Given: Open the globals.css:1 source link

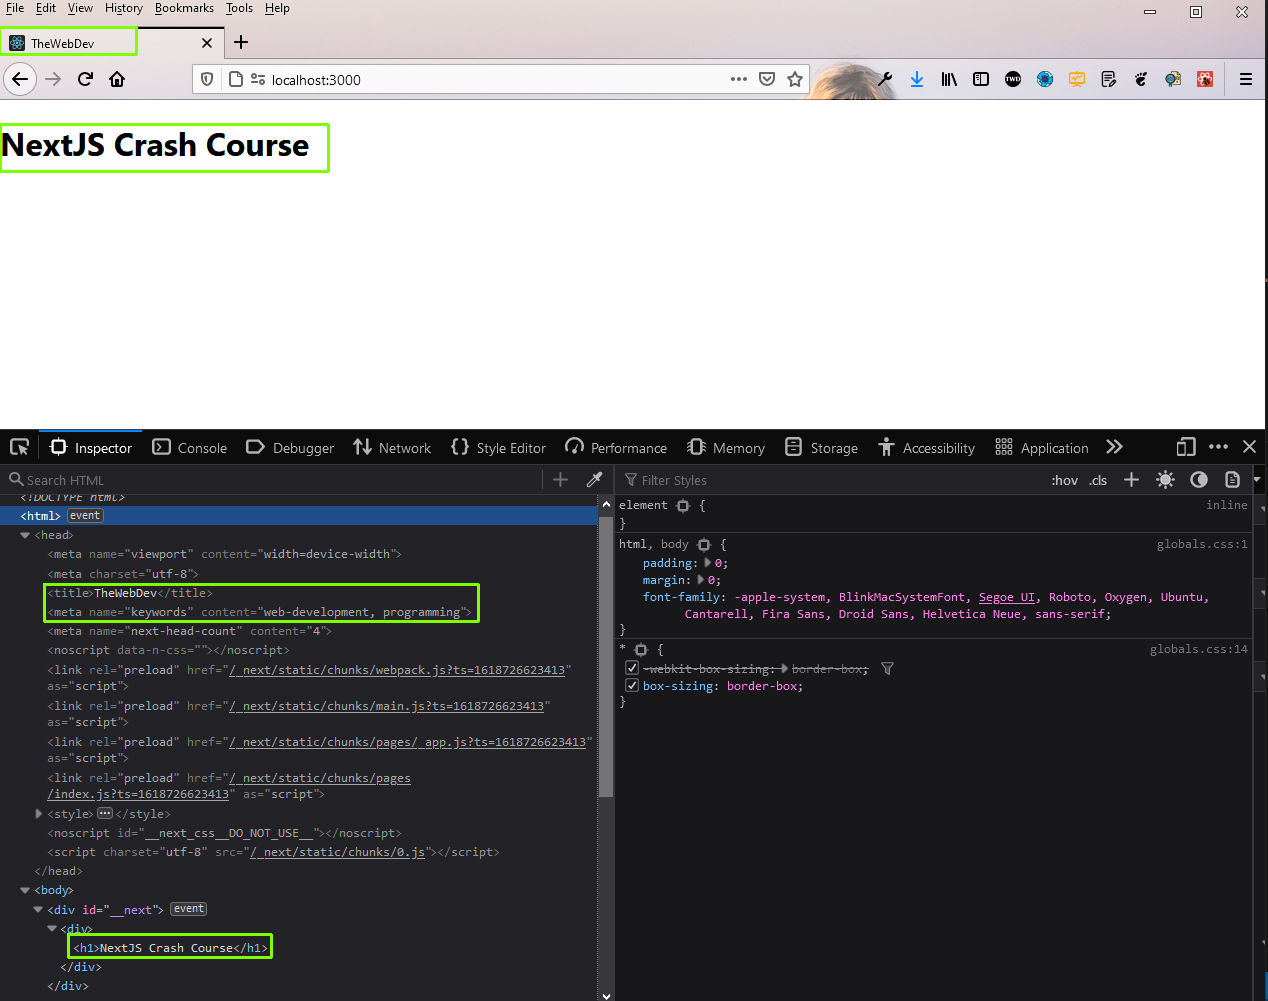Looking at the screenshot, I should (x=1202, y=544).
